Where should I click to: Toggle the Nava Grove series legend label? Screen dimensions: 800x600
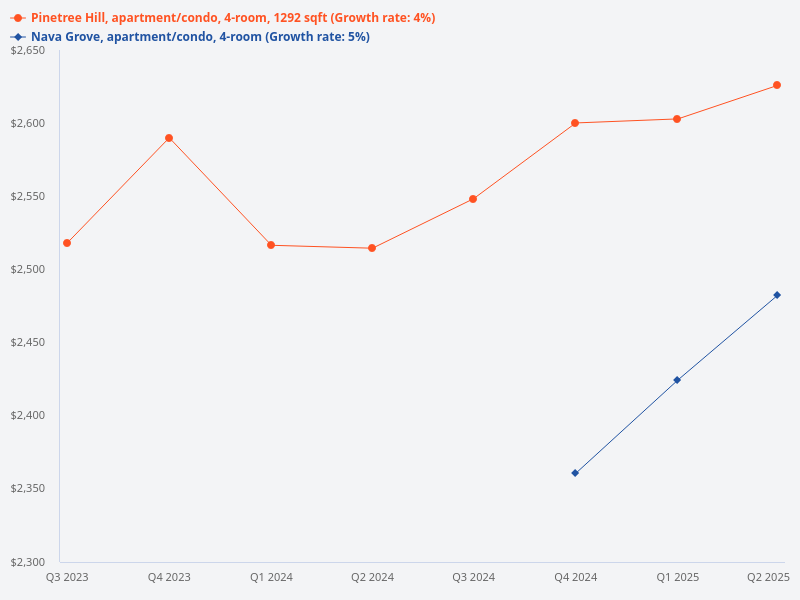click(200, 37)
